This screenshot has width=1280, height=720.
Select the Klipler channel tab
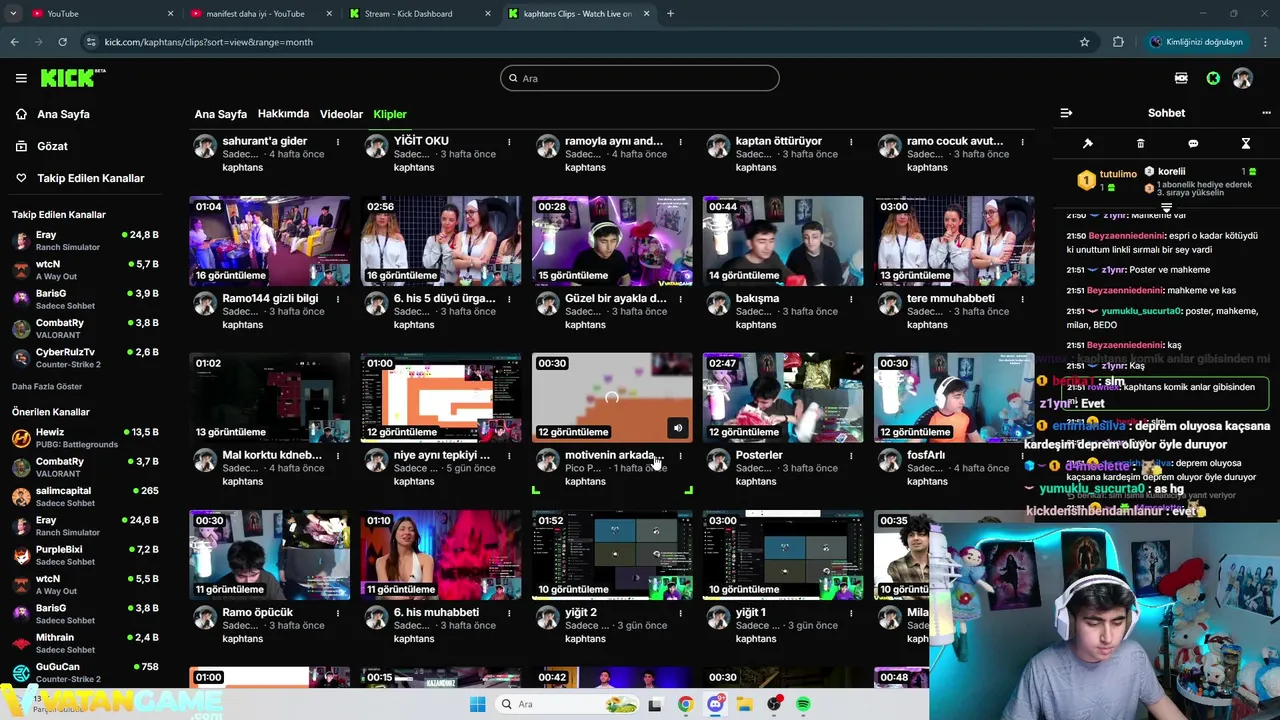tap(390, 114)
